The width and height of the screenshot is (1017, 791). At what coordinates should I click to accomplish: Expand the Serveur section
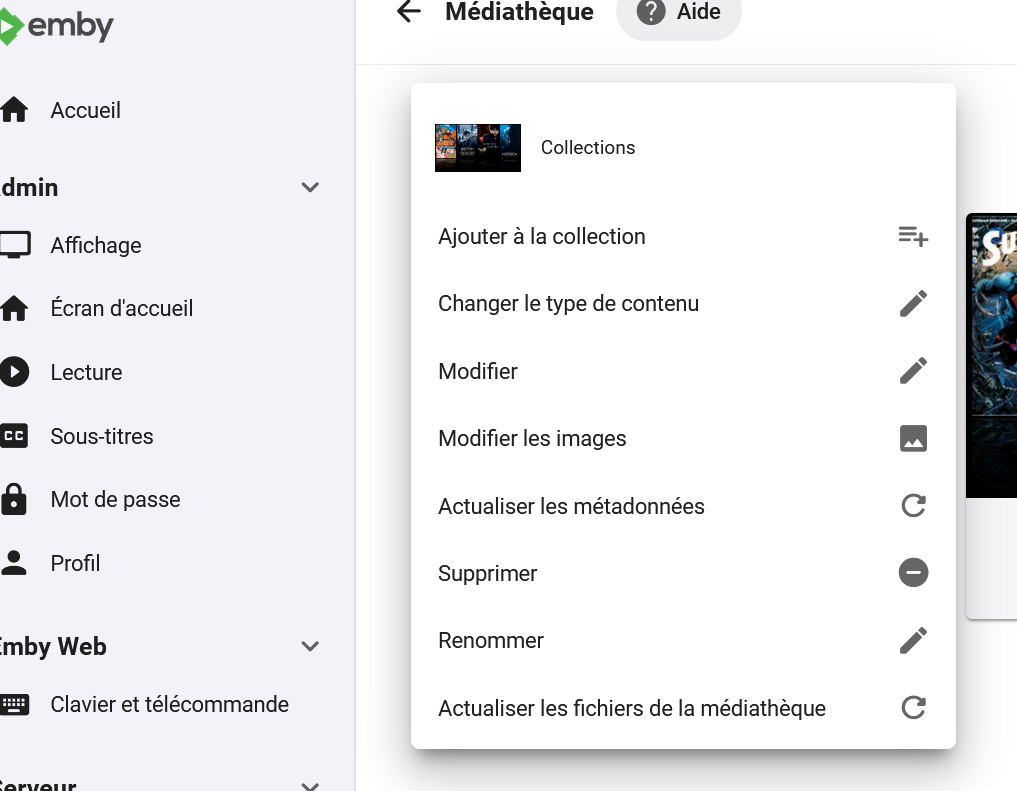coord(310,785)
